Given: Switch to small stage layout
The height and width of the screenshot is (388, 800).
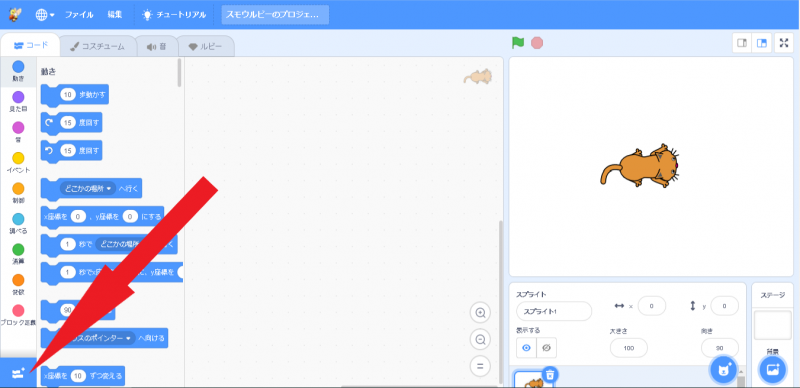Looking at the screenshot, I should 742,43.
